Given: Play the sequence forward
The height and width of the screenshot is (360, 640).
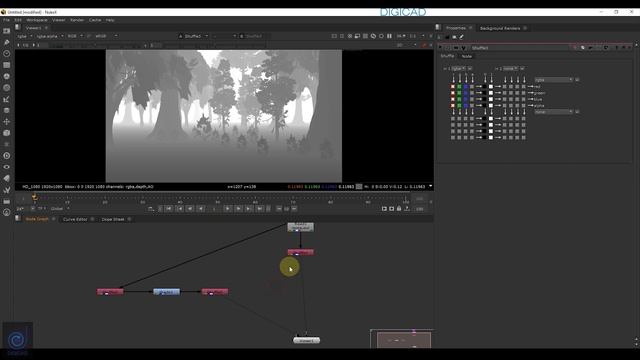Looking at the screenshot, I should (228, 209).
